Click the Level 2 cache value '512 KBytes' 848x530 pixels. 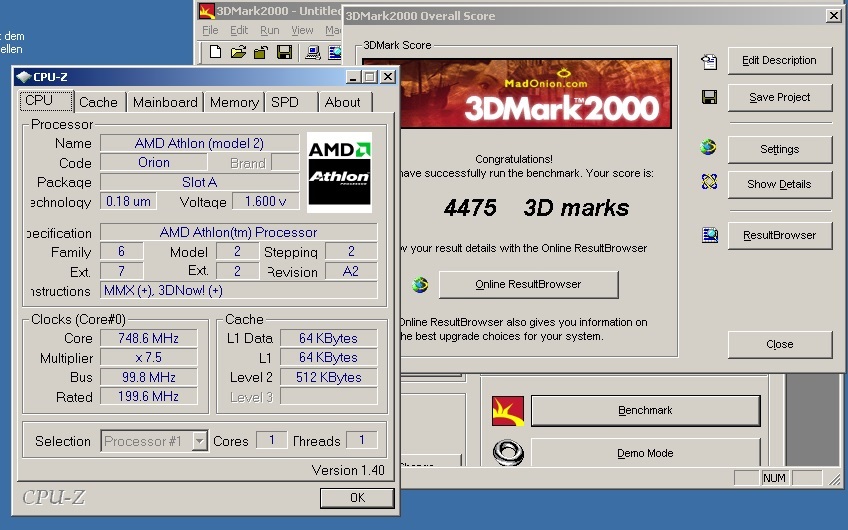click(328, 377)
